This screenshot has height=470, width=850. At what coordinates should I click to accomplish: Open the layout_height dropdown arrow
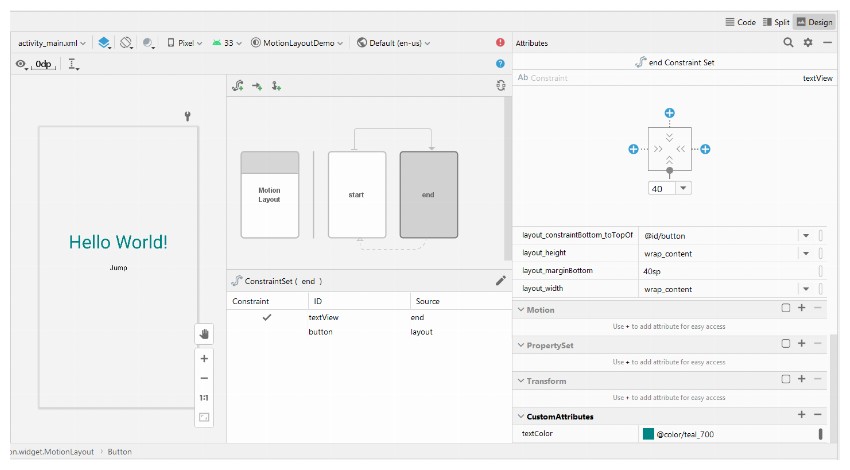pos(806,253)
